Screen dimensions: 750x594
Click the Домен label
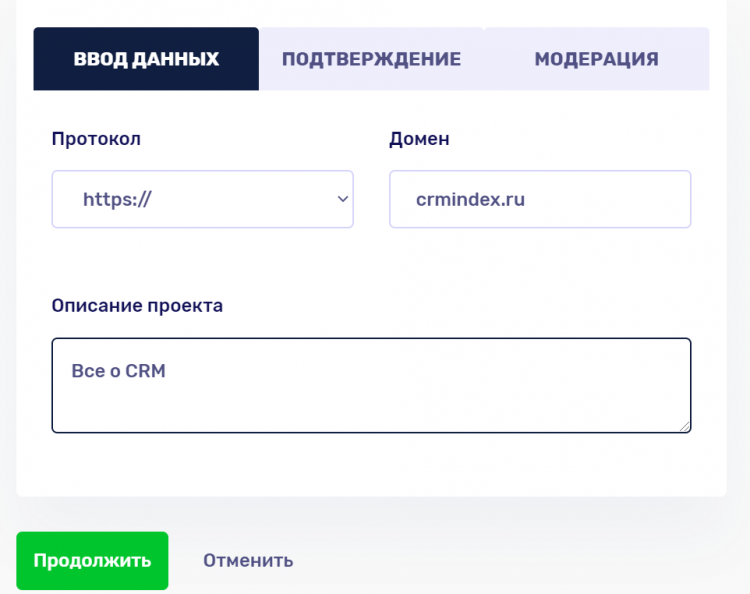click(x=419, y=139)
